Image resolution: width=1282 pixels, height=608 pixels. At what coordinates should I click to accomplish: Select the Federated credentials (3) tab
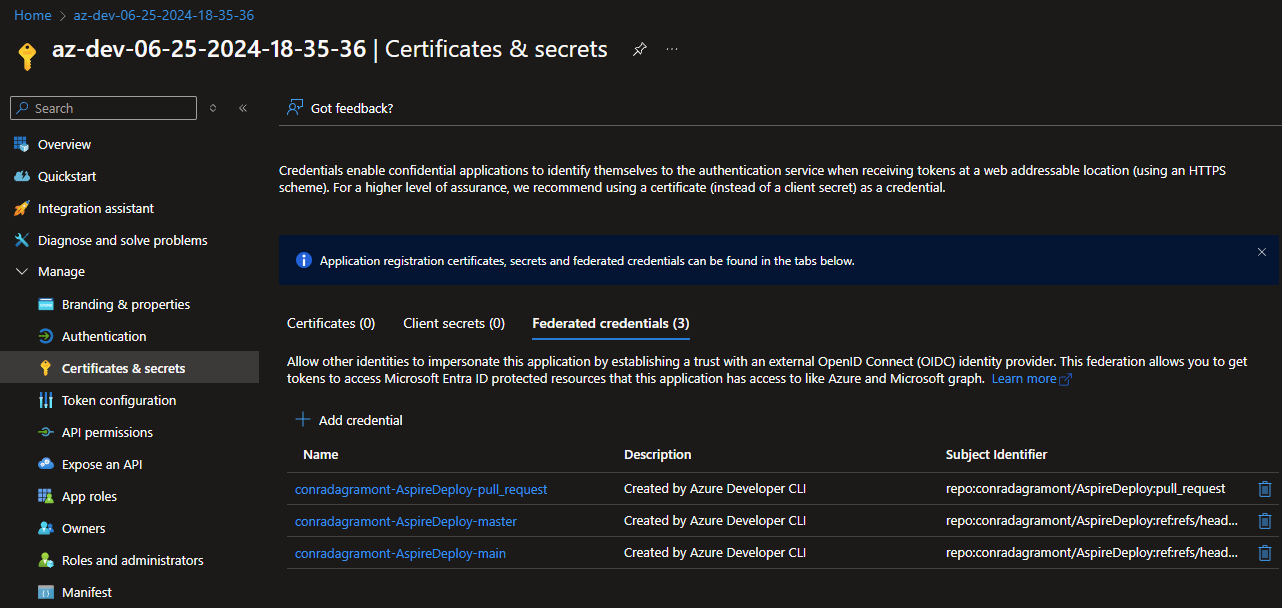[x=611, y=324]
